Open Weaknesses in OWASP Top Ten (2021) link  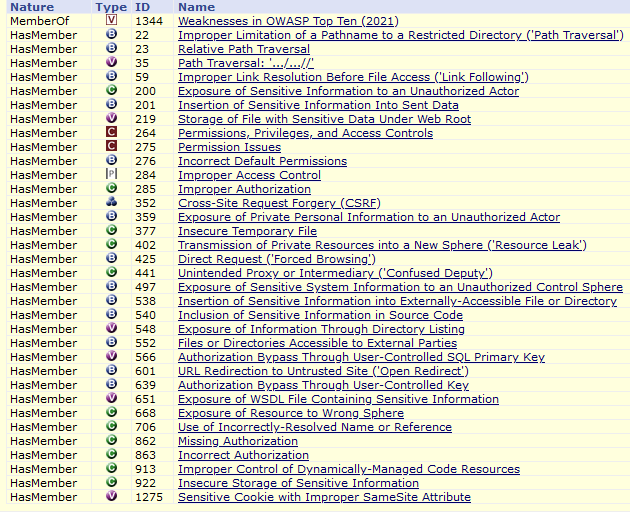288,21
